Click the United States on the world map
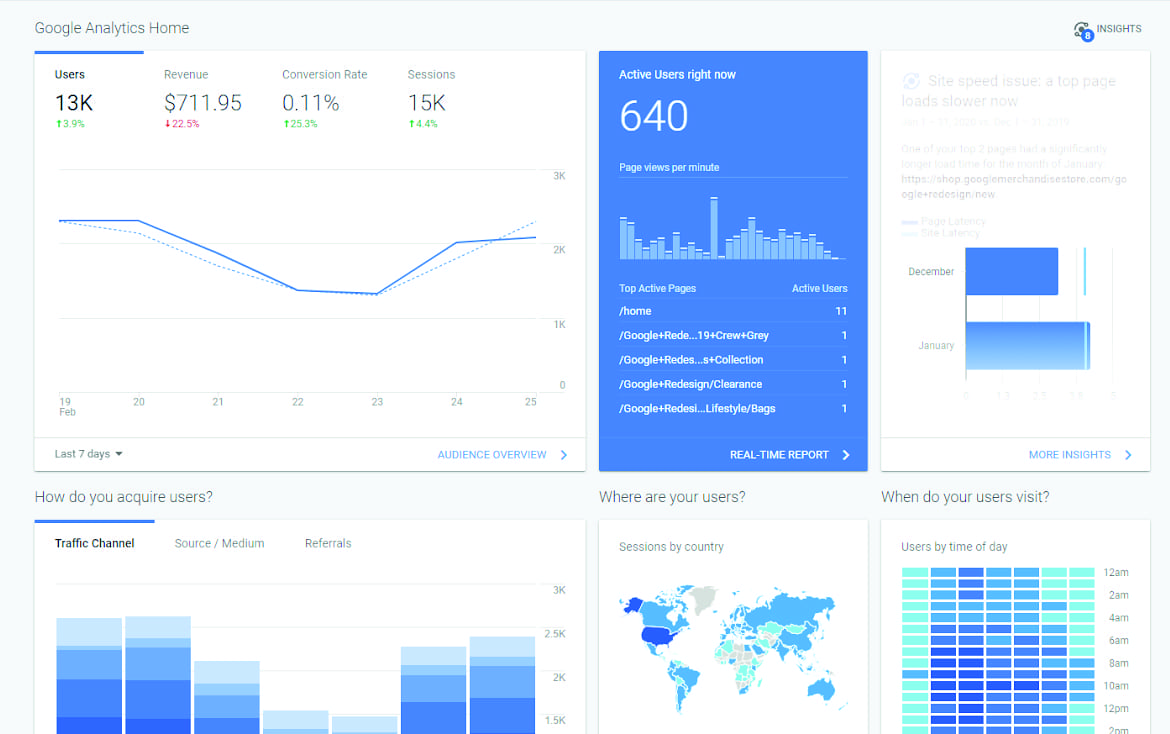Viewport: 1170px width, 734px height. pyautogui.click(x=659, y=636)
